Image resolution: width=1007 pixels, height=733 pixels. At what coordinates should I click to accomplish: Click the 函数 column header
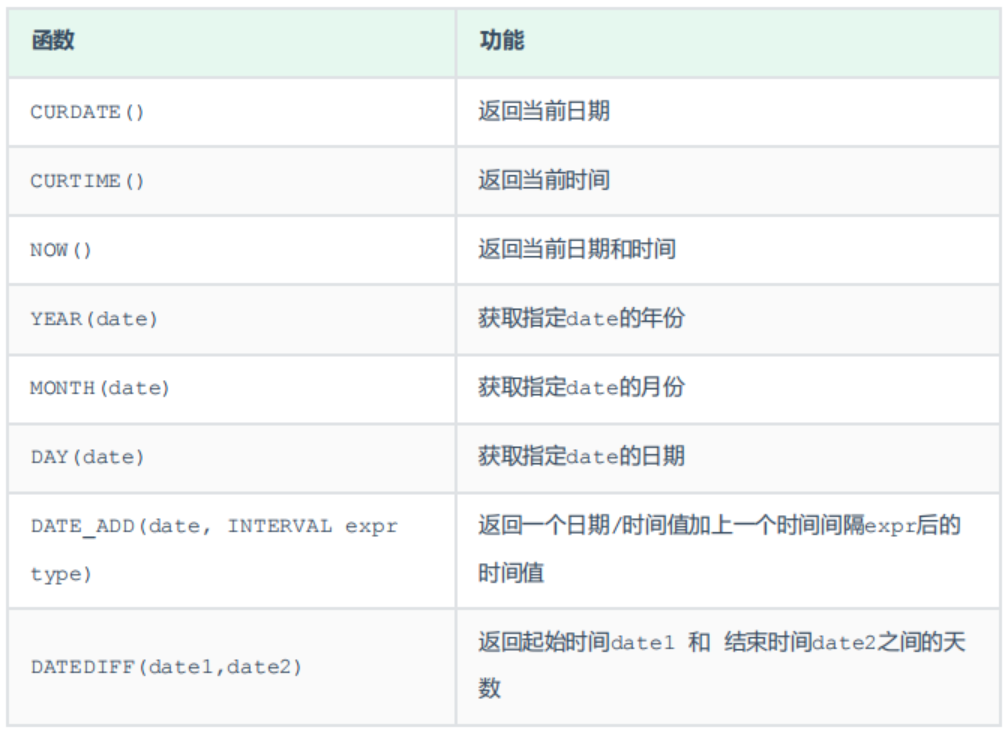[x=53, y=41]
